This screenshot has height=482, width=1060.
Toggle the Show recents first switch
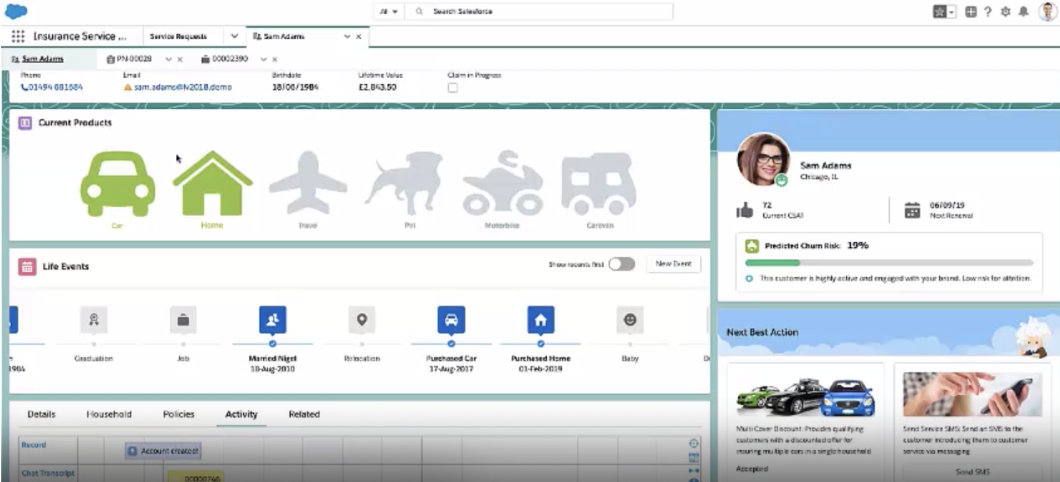(x=621, y=264)
